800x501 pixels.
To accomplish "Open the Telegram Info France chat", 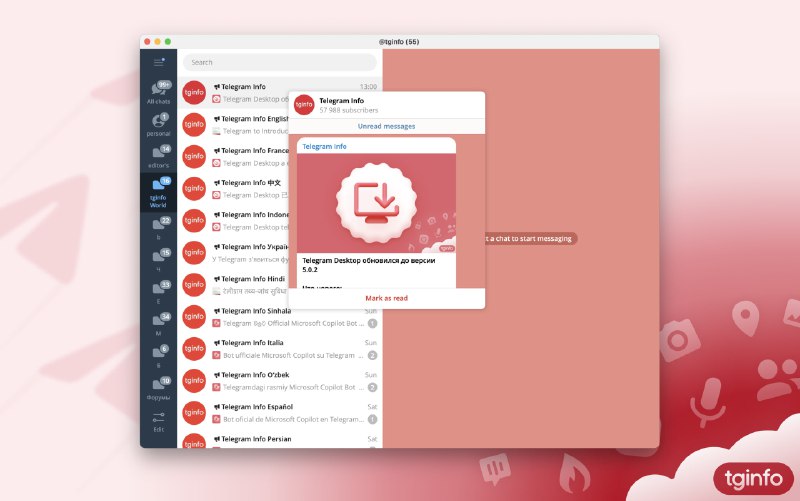I will pyautogui.click(x=235, y=157).
